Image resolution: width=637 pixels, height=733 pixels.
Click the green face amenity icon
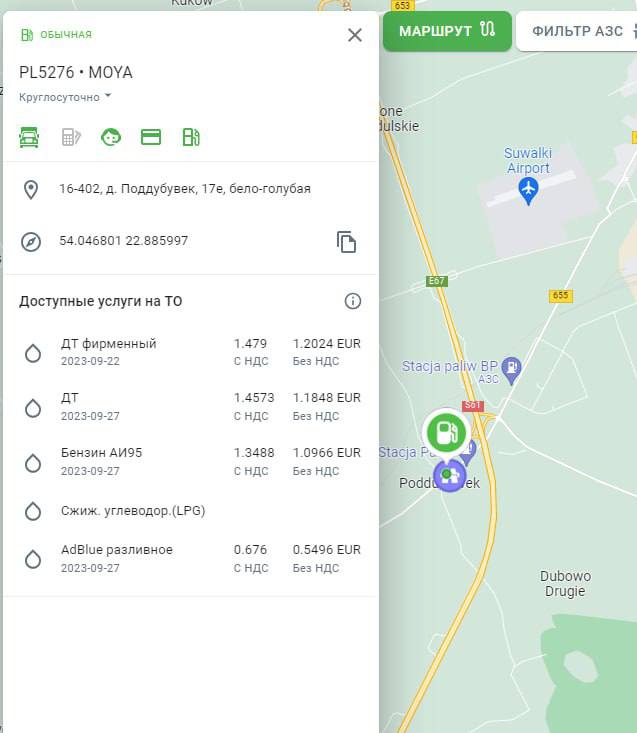(111, 137)
